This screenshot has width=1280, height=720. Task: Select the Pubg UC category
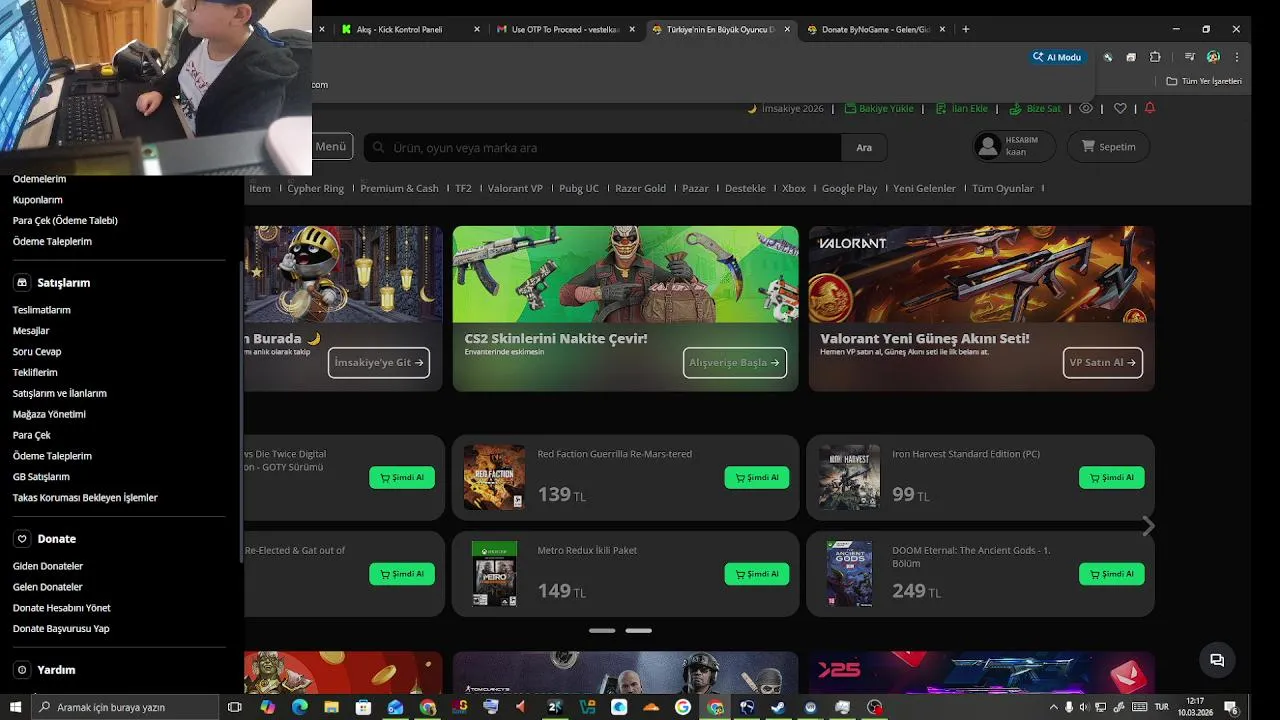point(579,188)
